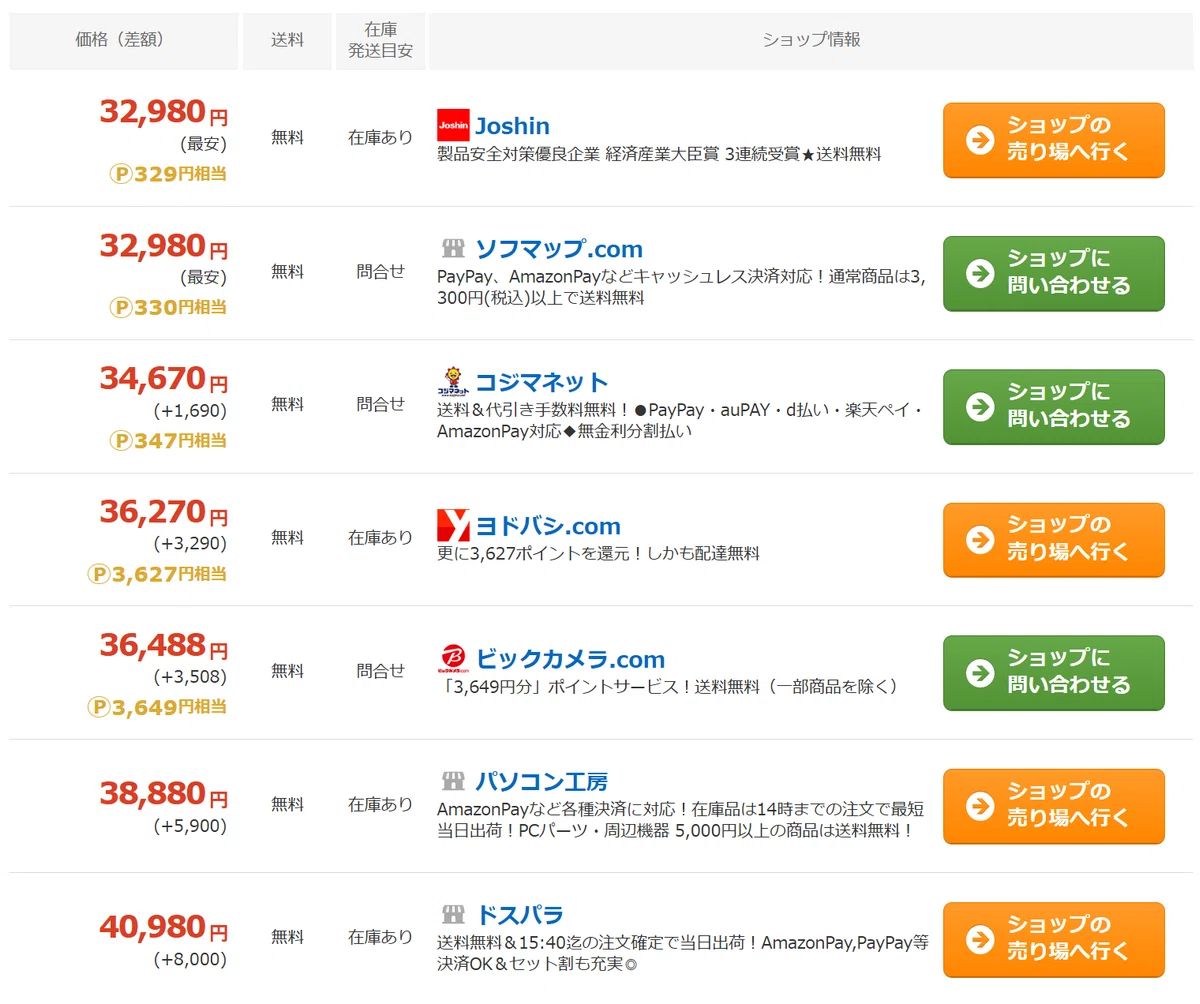Click 在庫あり in the Joshin row
This screenshot has height=1004, width=1200.
point(380,138)
